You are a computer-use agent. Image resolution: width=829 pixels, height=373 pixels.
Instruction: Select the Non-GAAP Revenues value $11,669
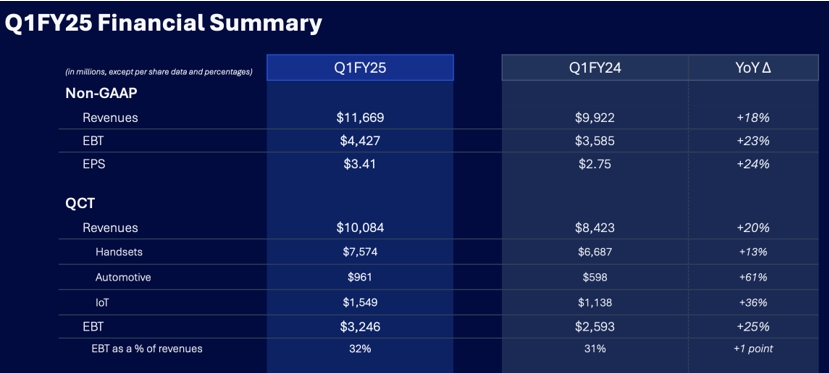360,117
